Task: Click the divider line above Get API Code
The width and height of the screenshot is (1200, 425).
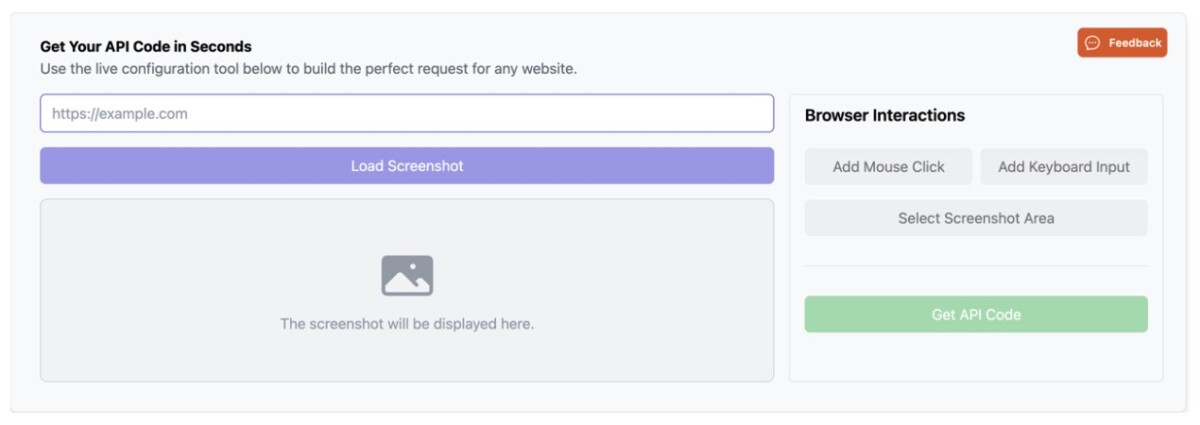Action: coord(976,266)
